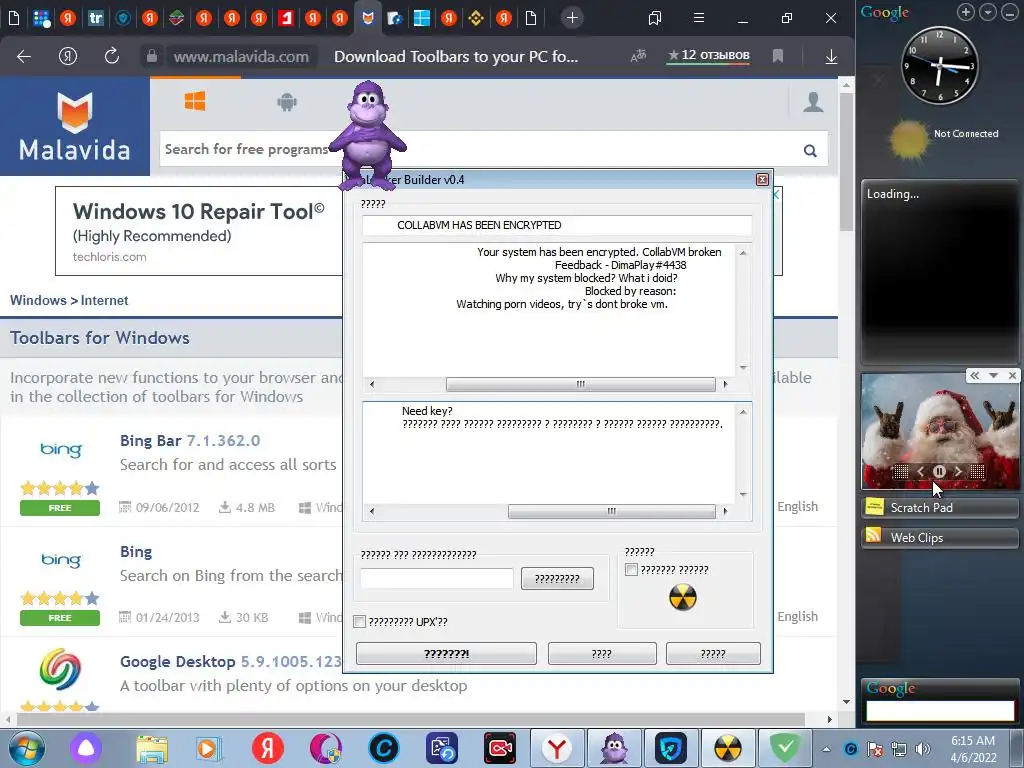
Task: Click the '?????' button at dialog bottom right
Action: click(713, 654)
